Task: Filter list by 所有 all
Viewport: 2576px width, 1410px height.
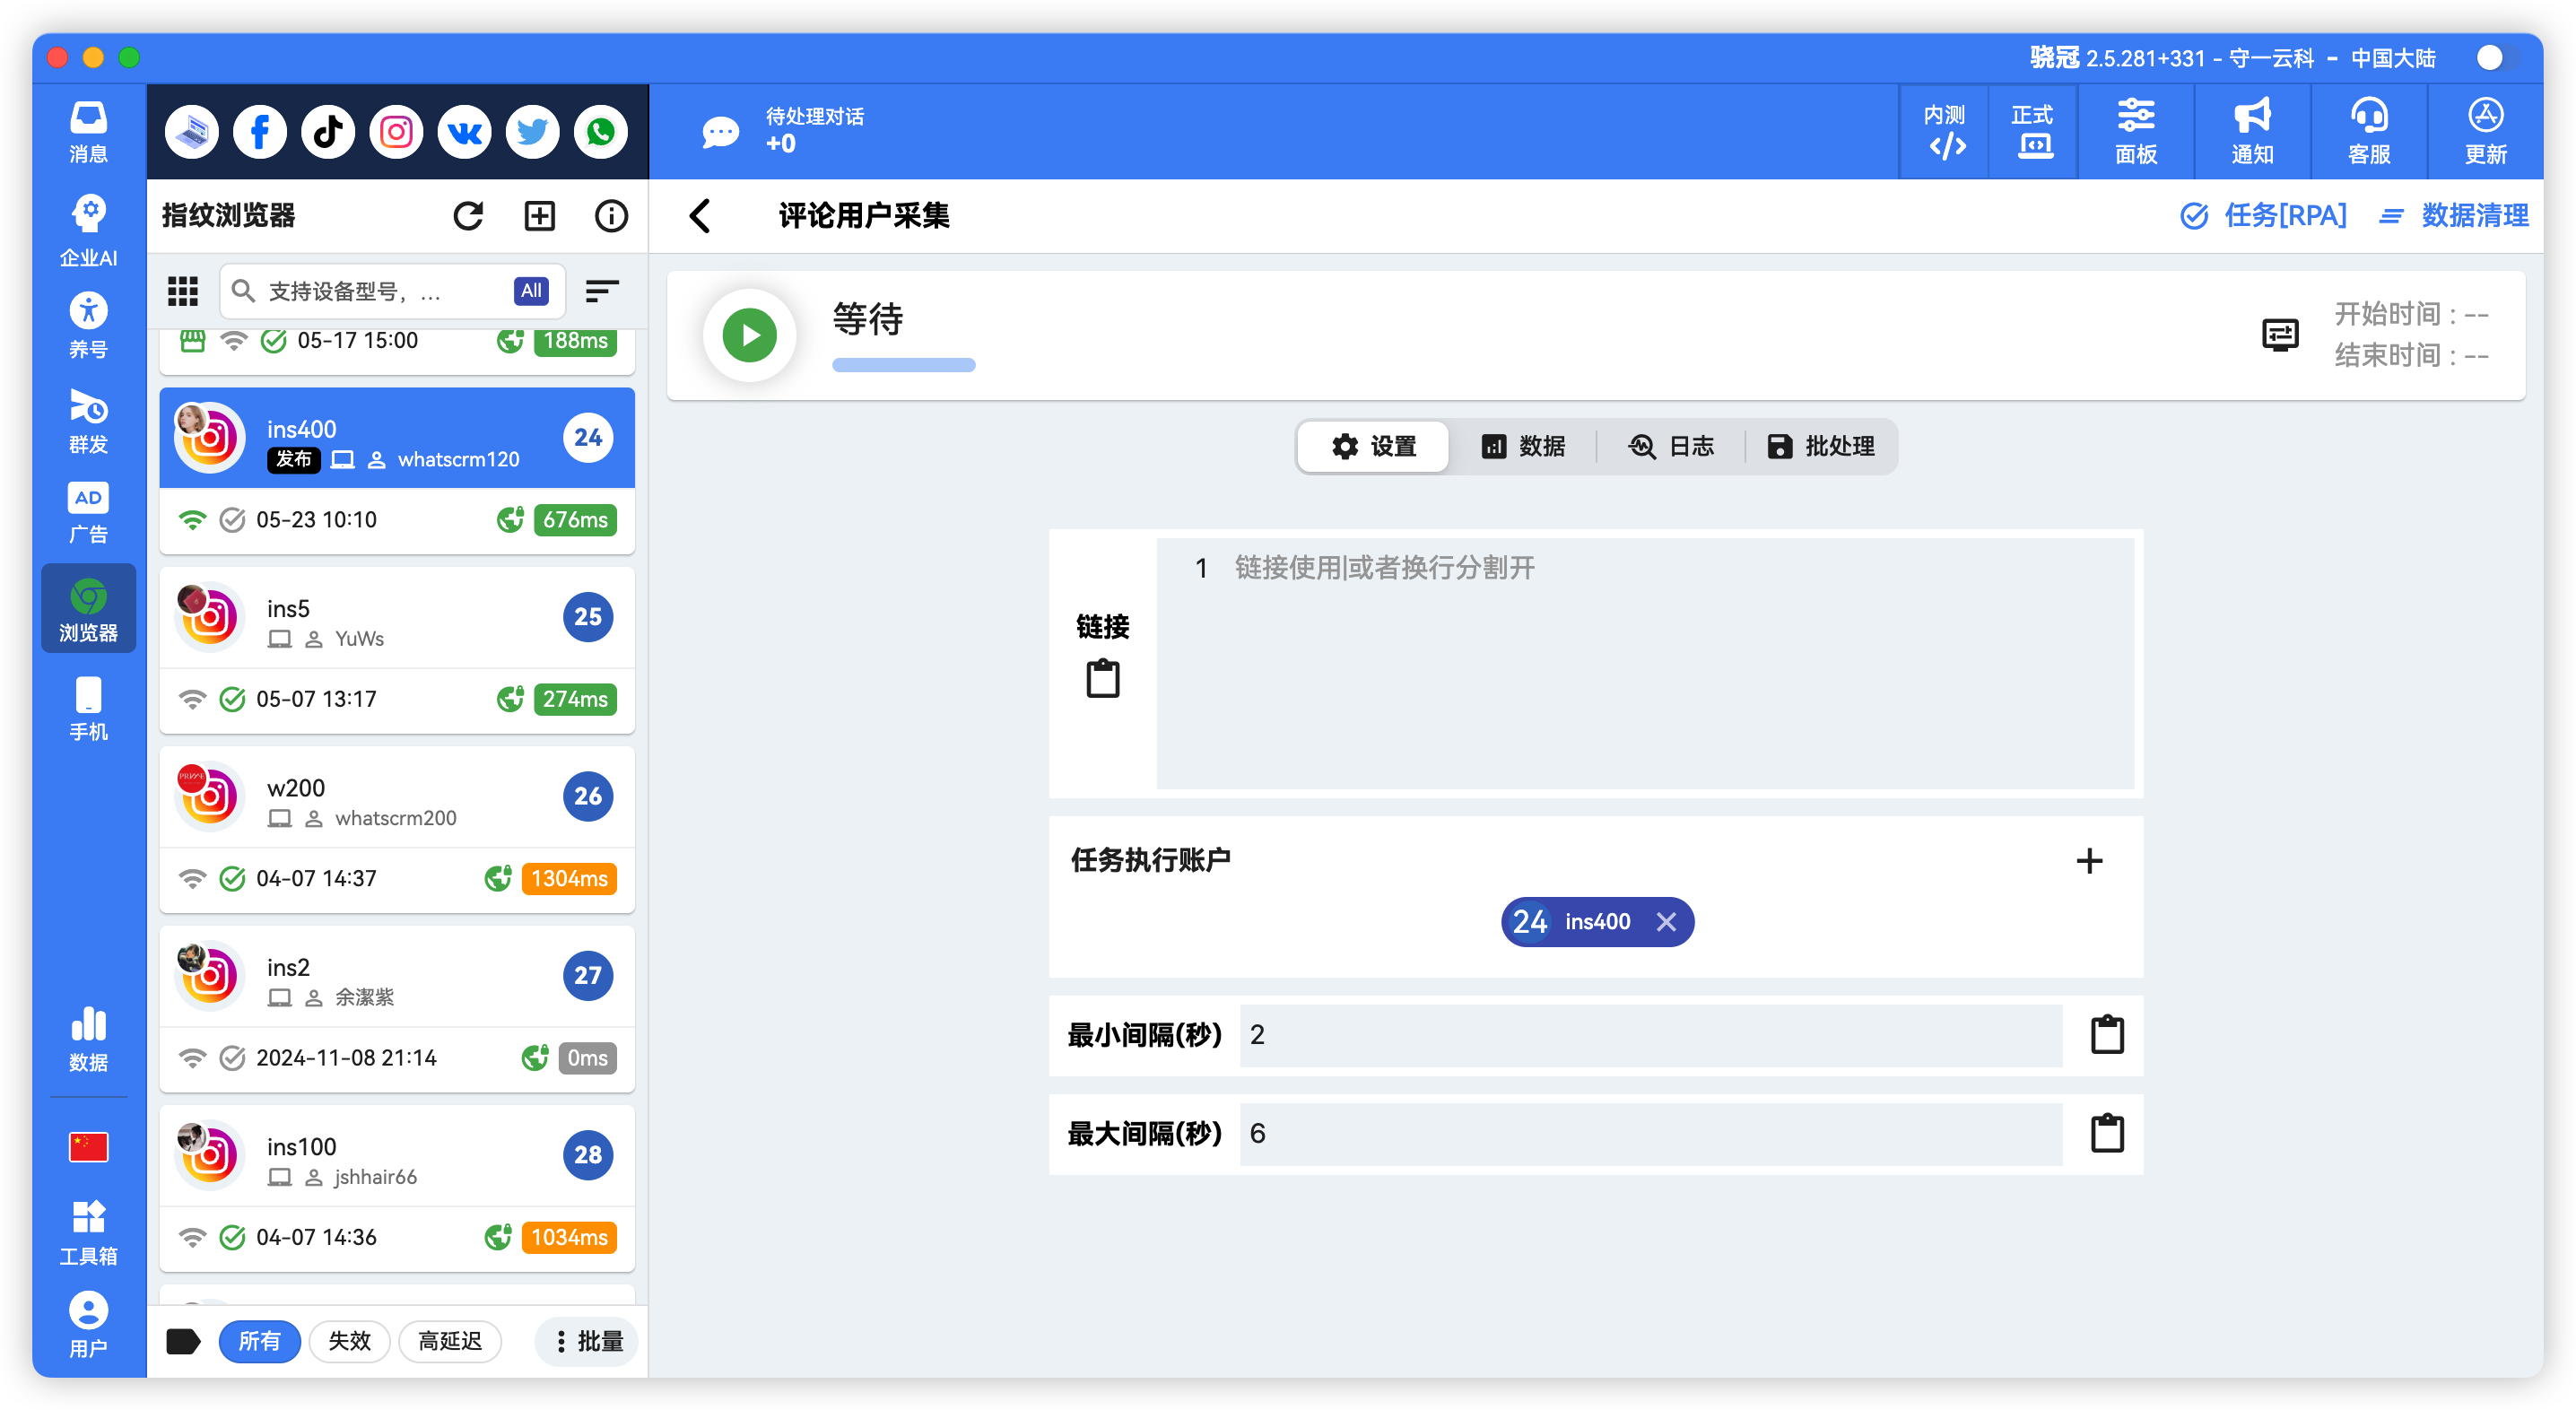Action: 259,1341
